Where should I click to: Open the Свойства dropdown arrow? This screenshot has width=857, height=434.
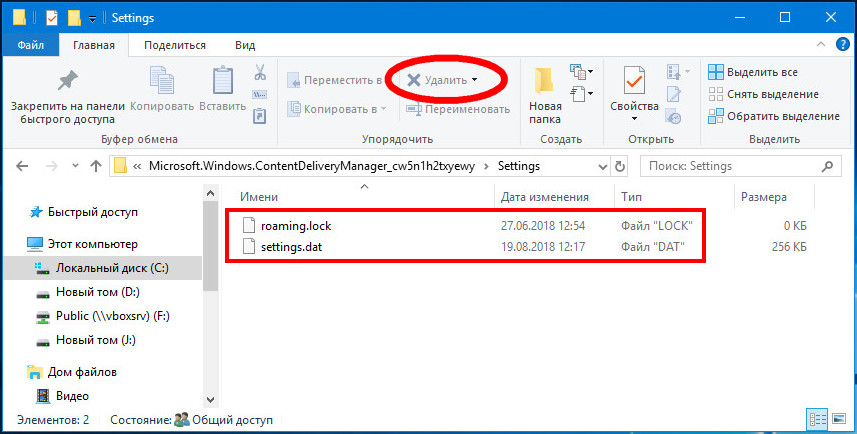point(634,119)
